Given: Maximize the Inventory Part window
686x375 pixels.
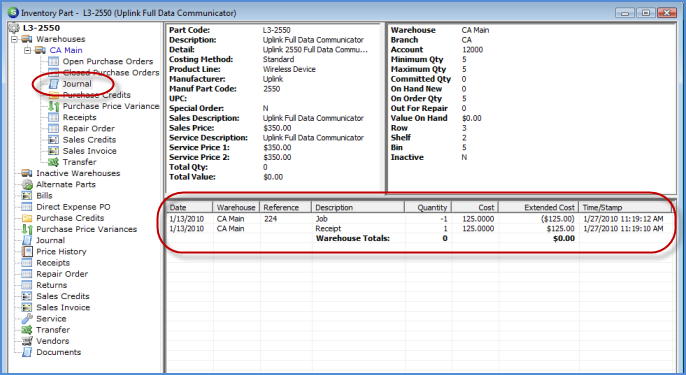Looking at the screenshot, I should pyautogui.click(x=645, y=13).
